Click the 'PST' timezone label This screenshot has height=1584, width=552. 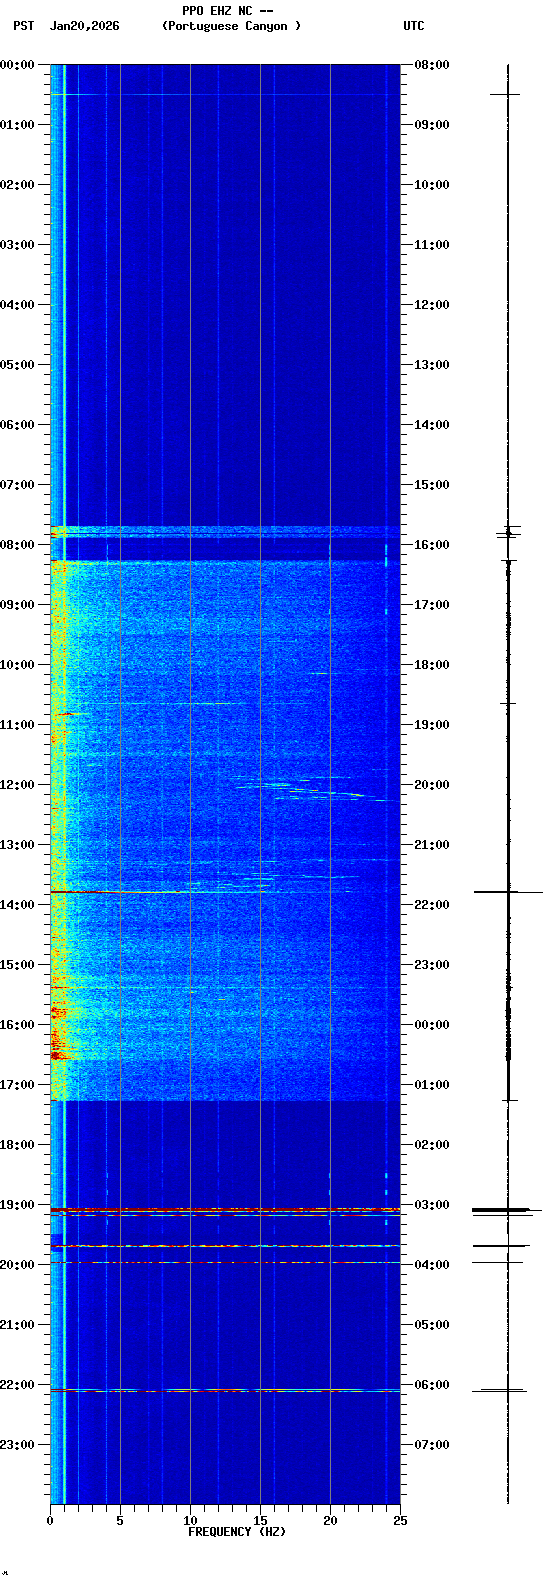[23, 26]
